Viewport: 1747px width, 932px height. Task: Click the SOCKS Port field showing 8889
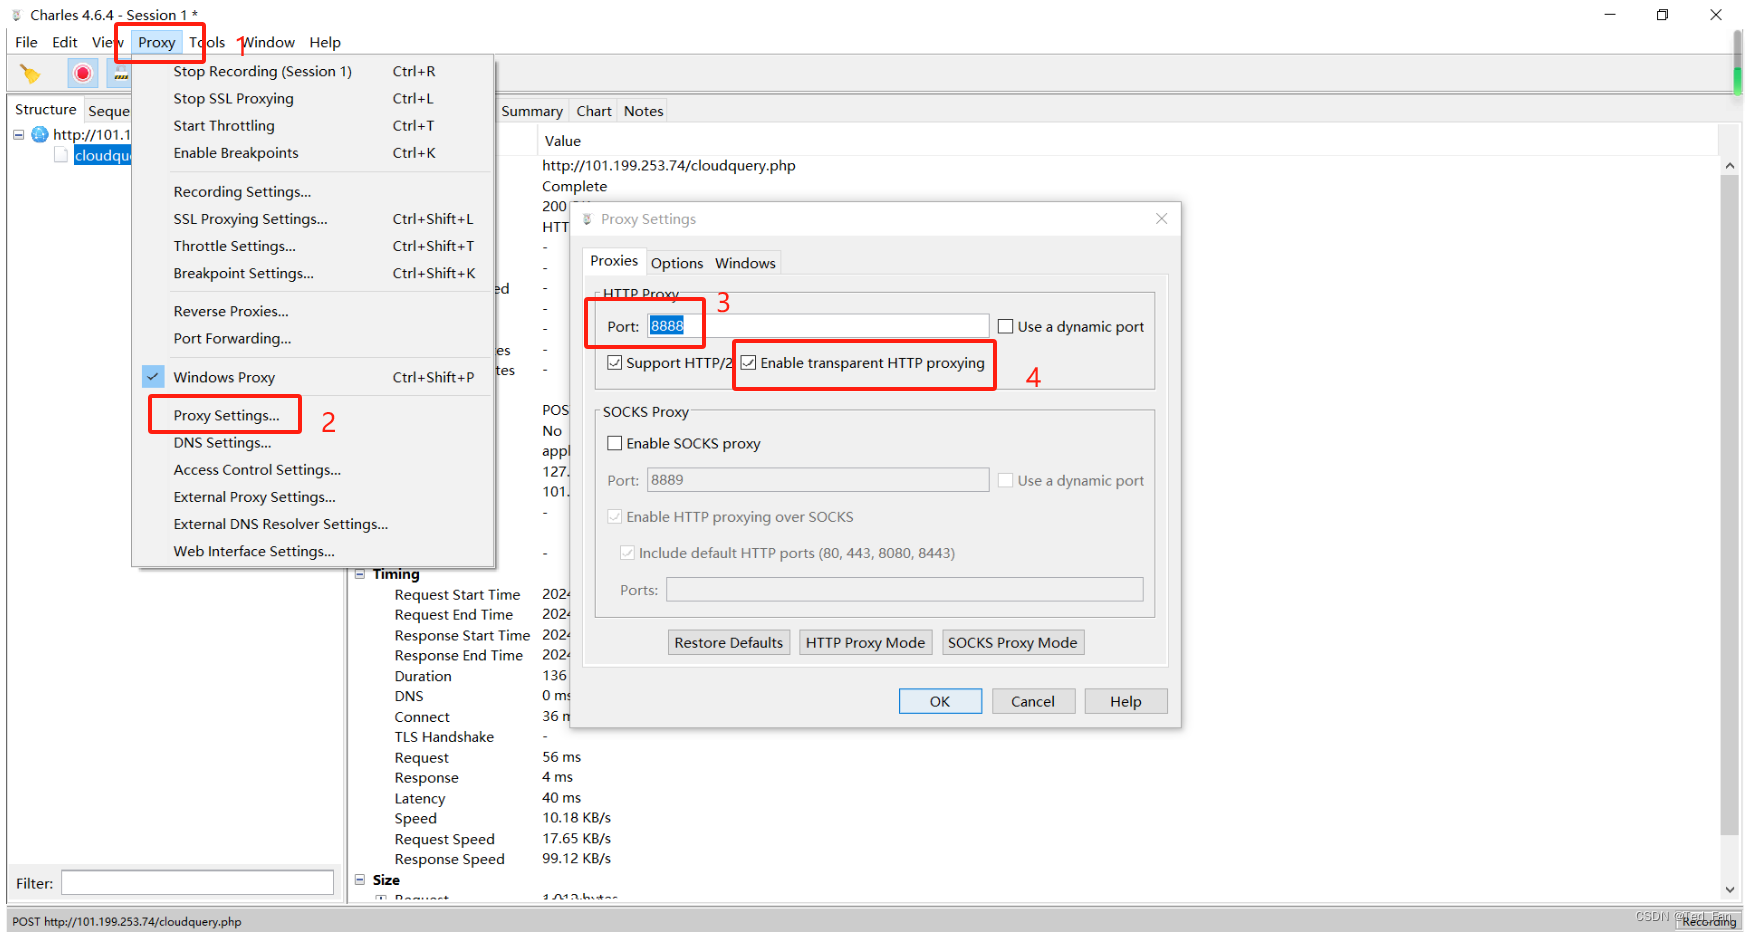818,480
